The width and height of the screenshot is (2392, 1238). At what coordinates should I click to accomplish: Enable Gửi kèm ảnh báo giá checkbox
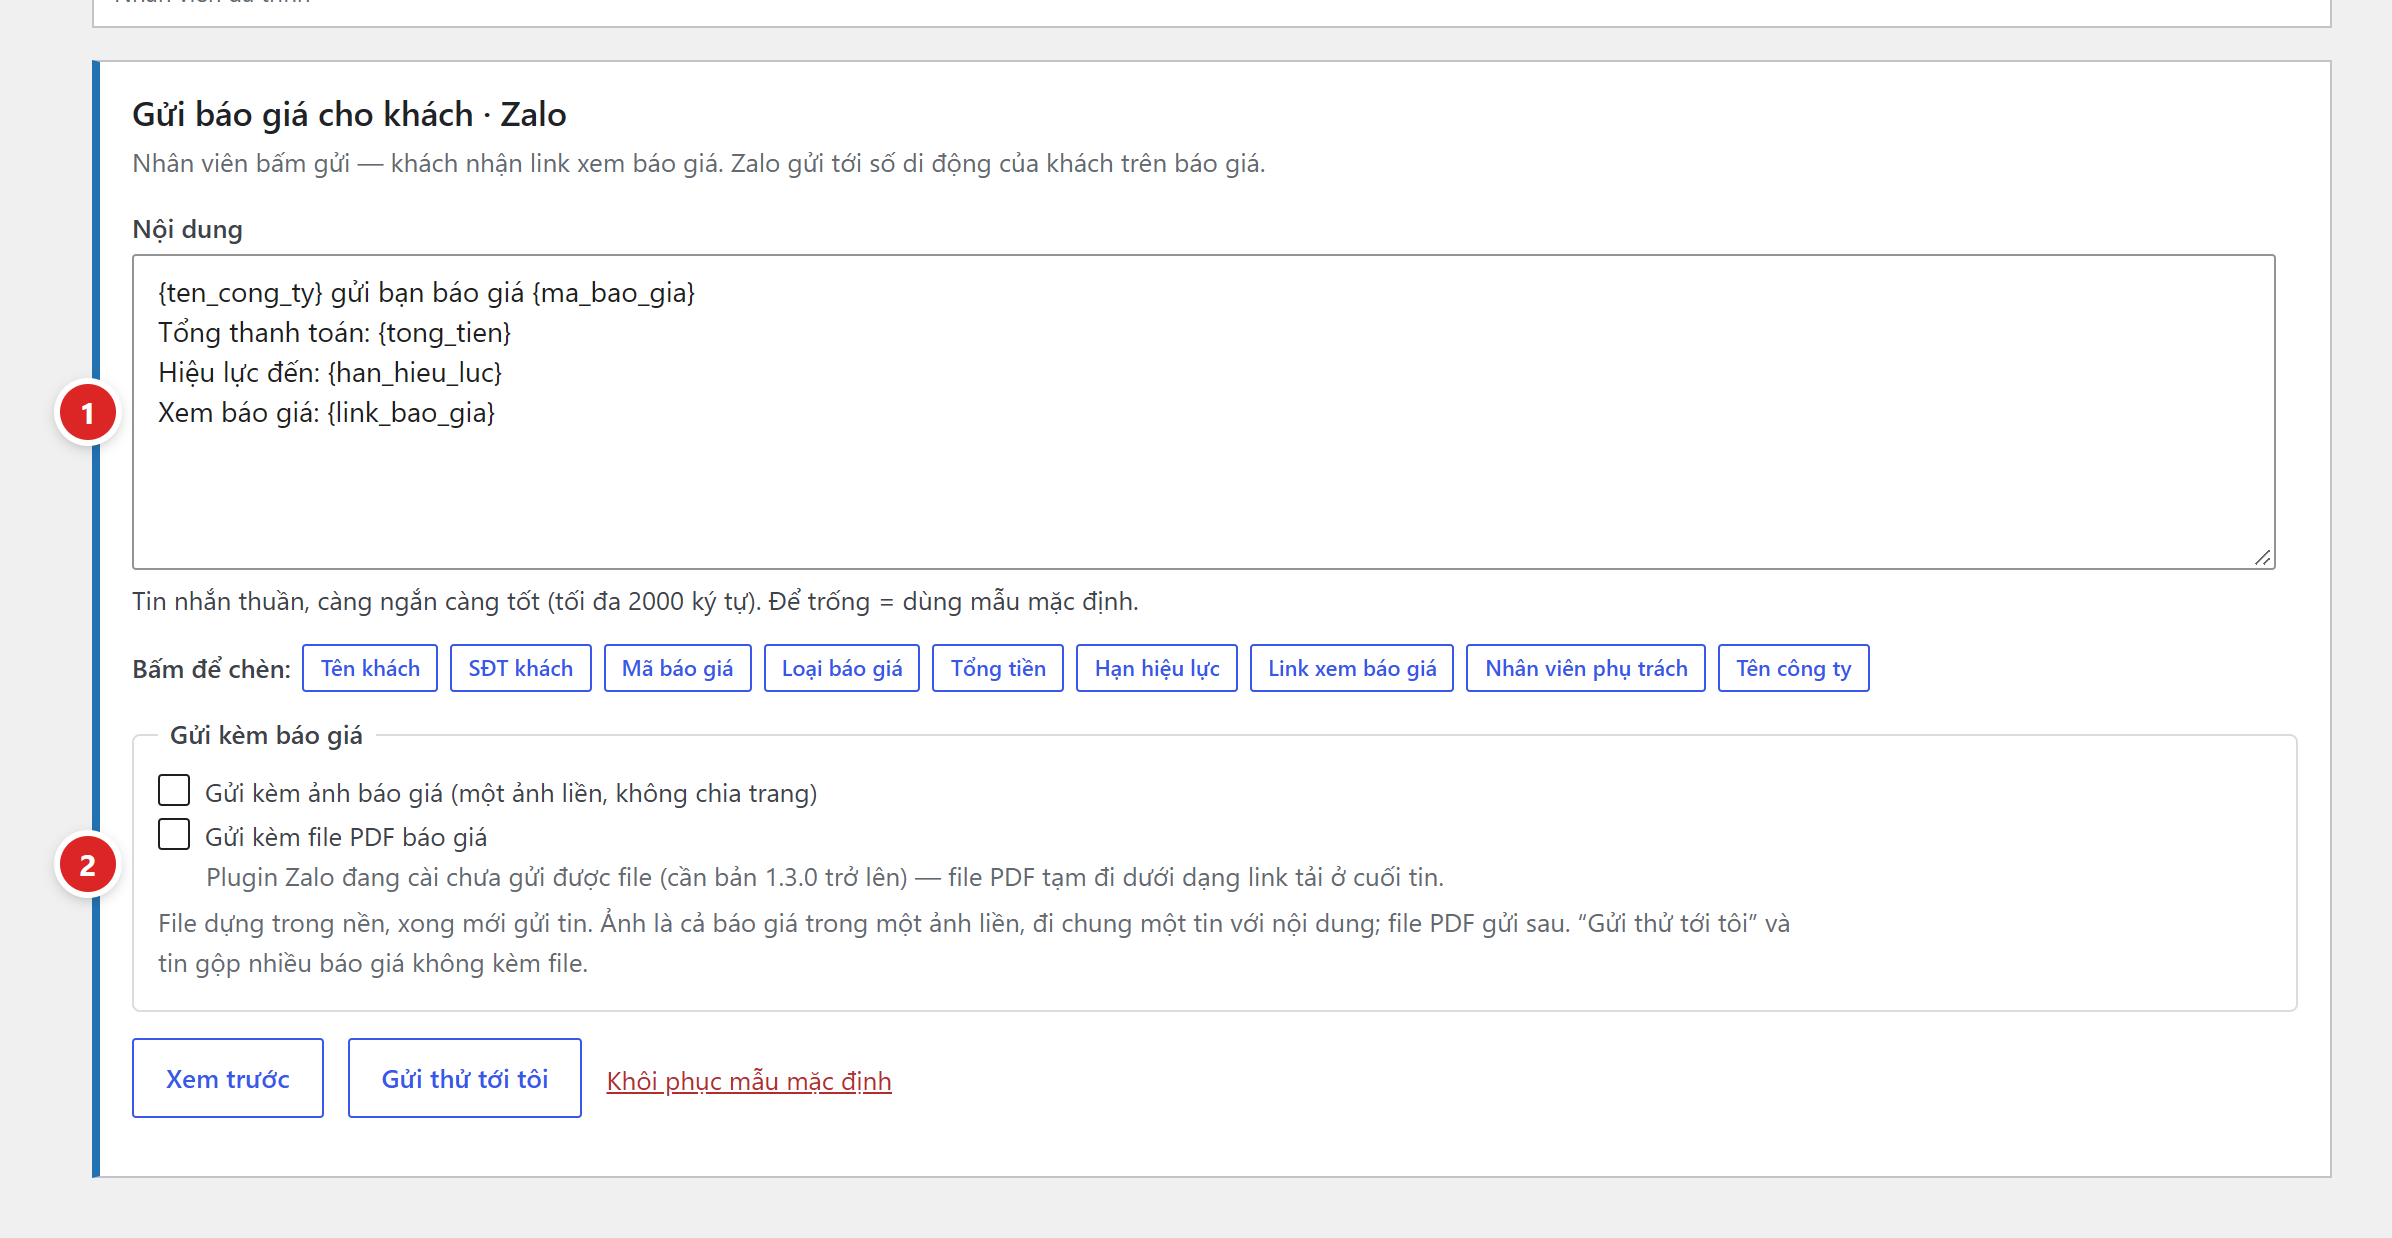coord(174,790)
